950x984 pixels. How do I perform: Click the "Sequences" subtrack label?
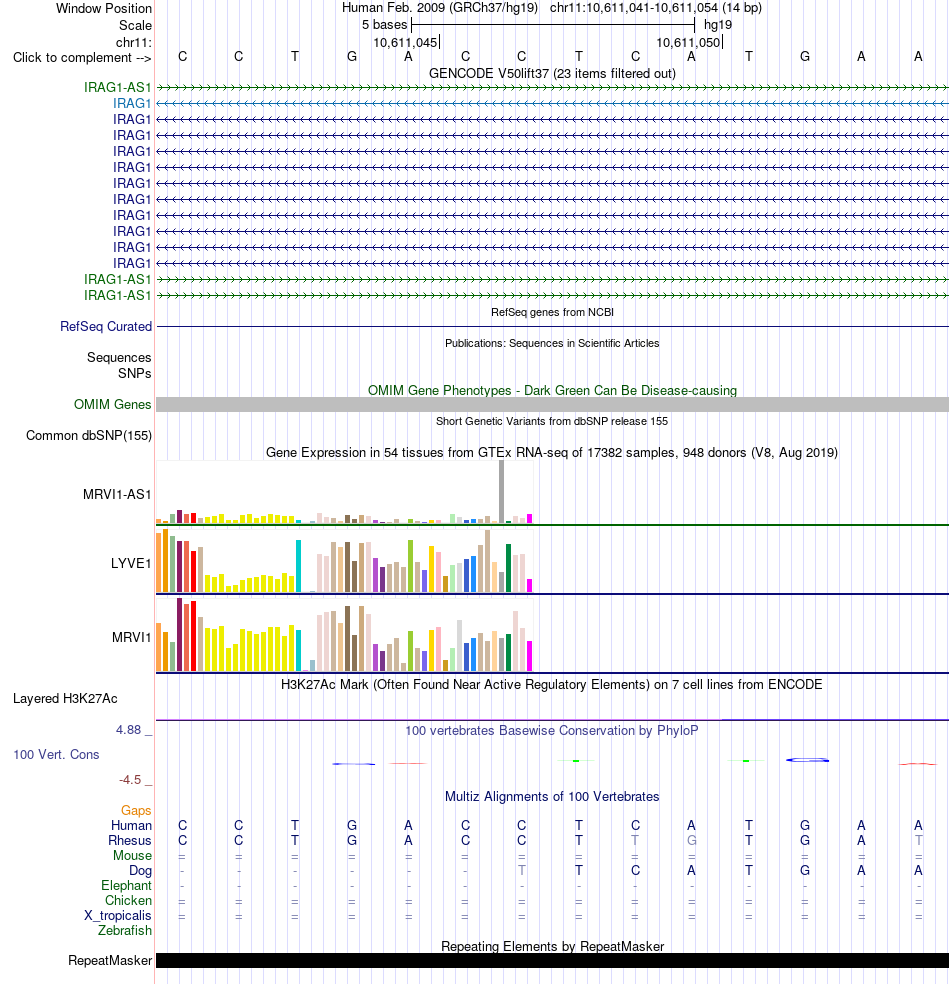(119, 358)
